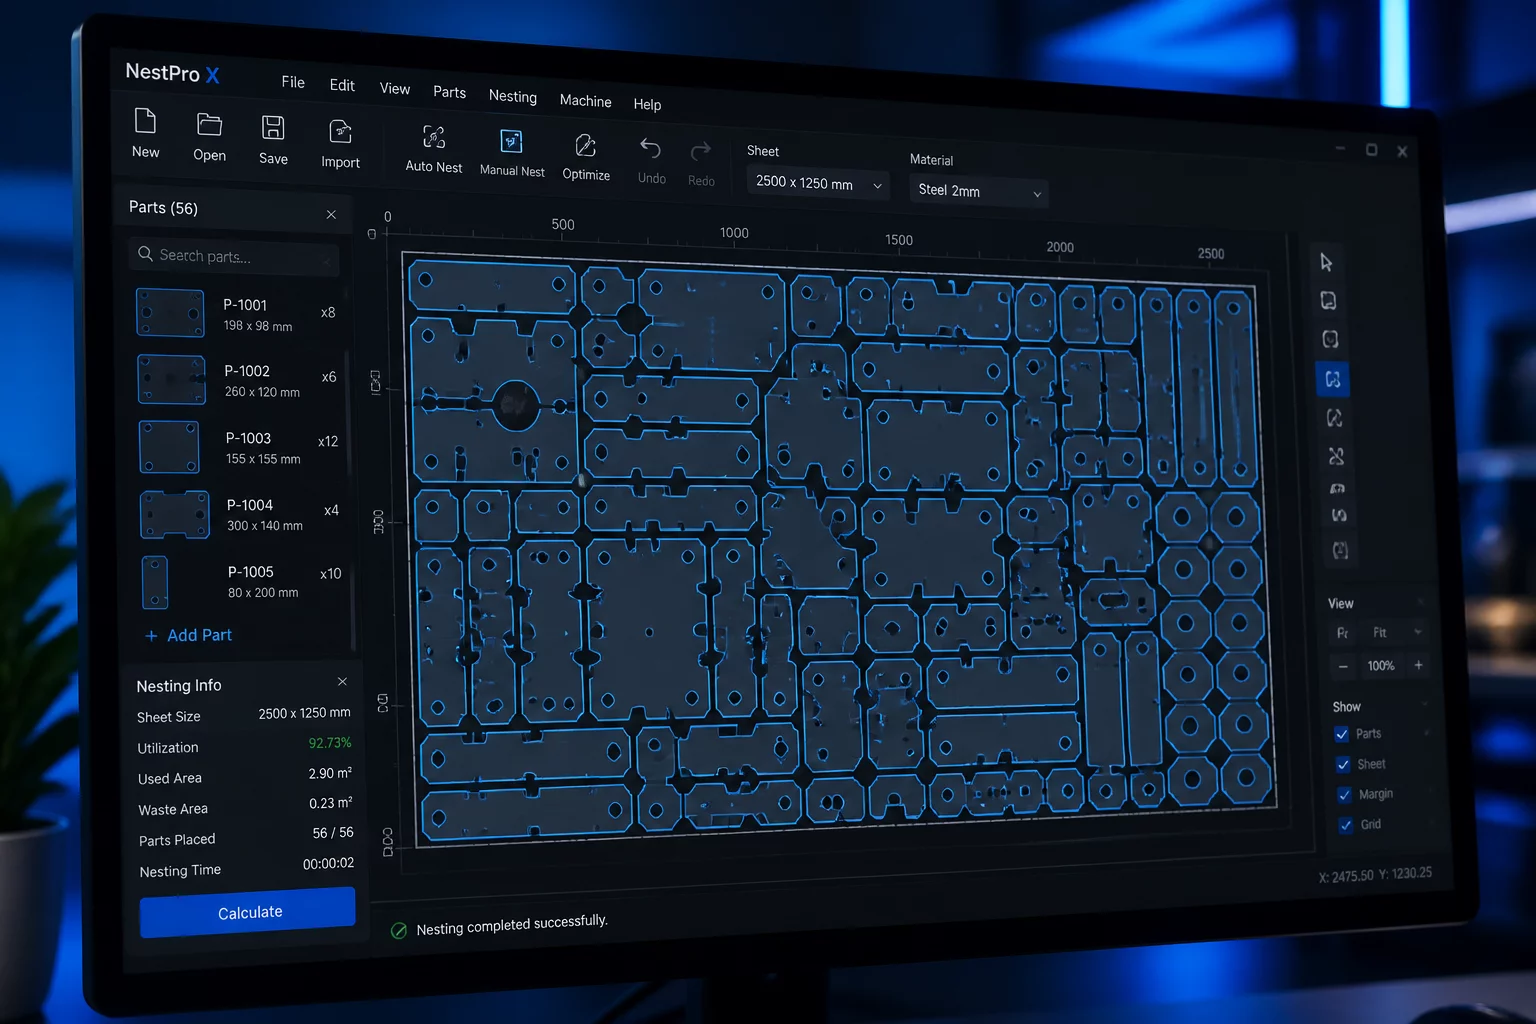Toggle the Margin show checkbox
This screenshot has width=1536, height=1024.
tap(1345, 795)
